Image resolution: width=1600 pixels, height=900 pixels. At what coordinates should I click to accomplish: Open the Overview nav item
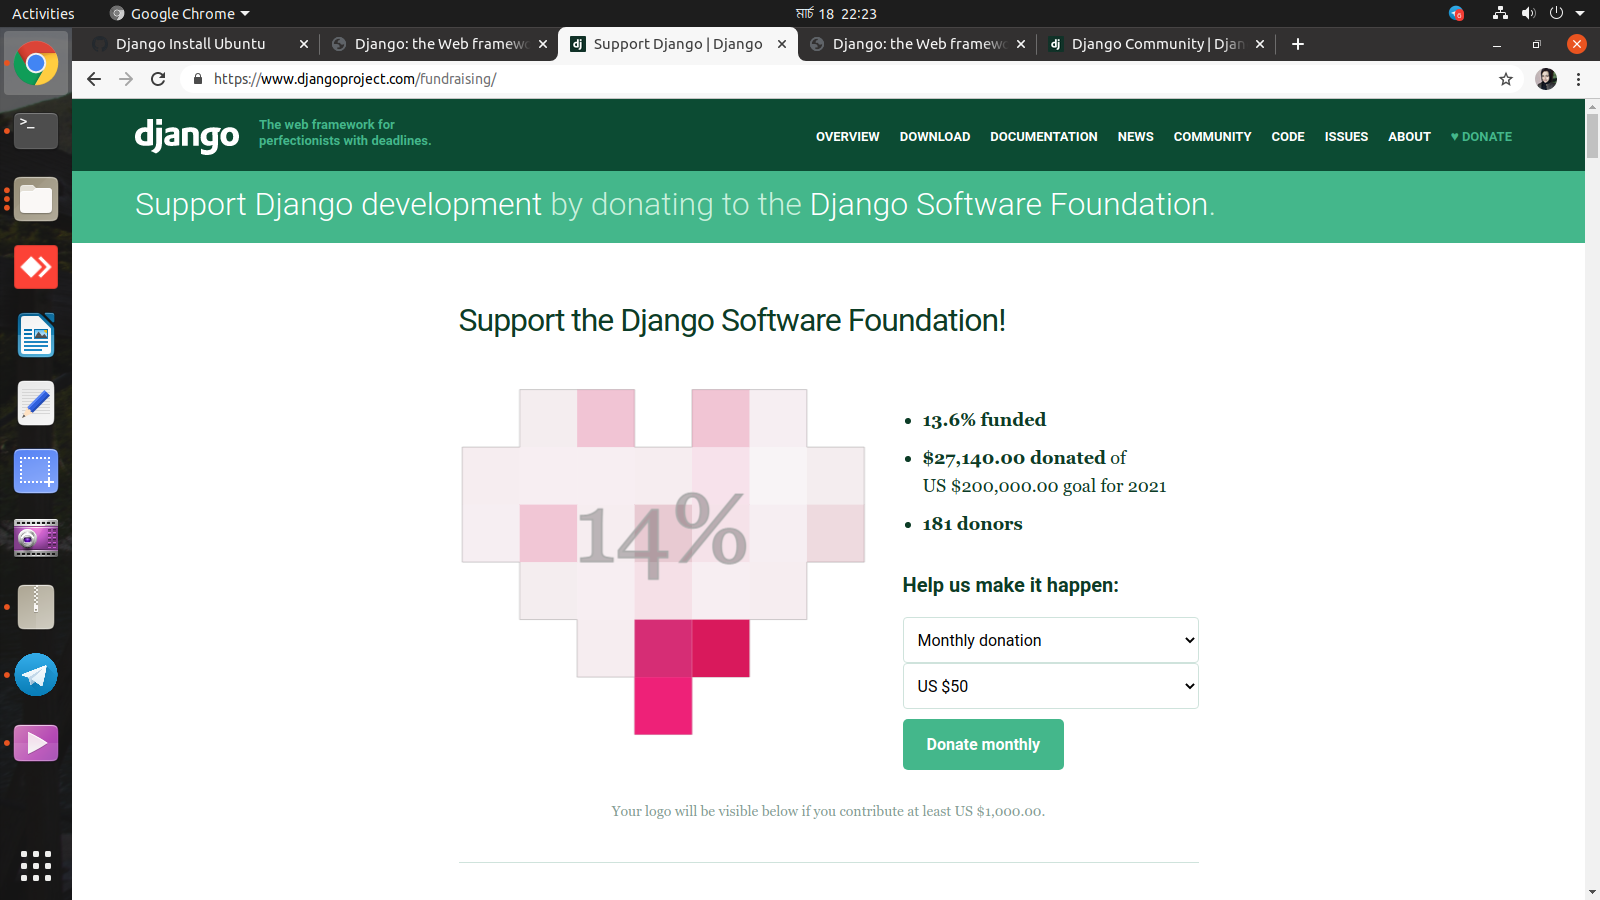848,137
